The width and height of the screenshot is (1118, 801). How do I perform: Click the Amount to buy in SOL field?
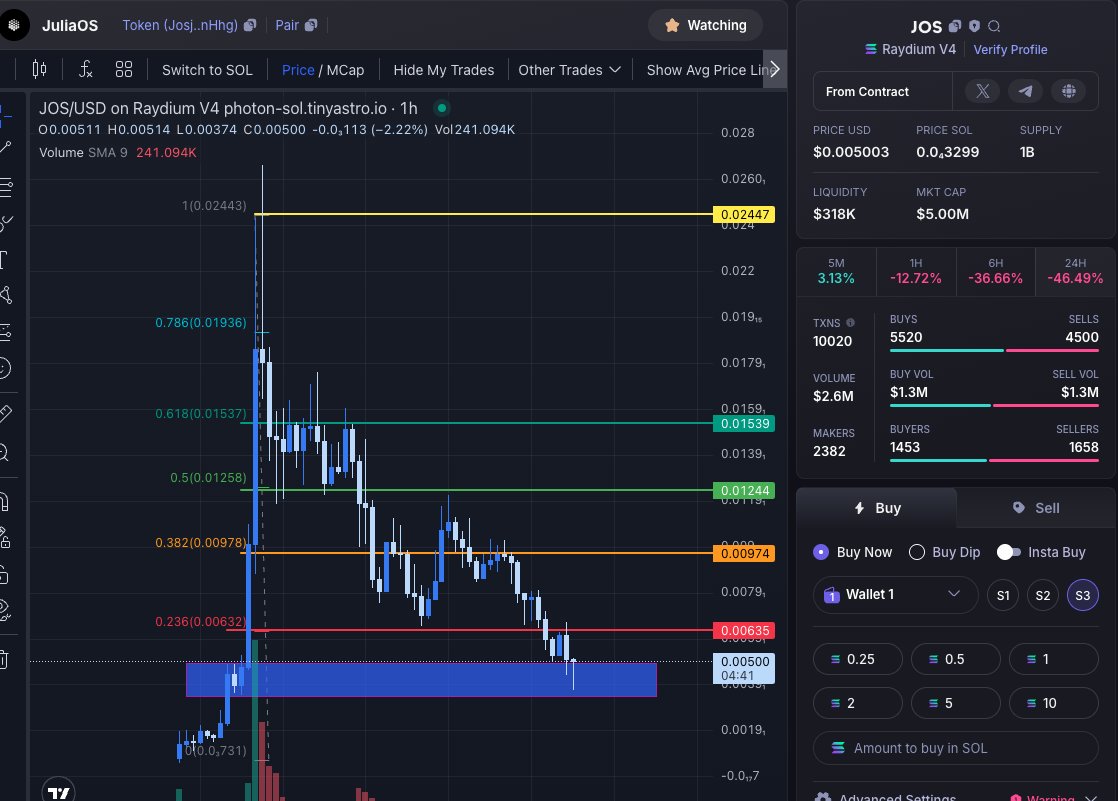(955, 748)
